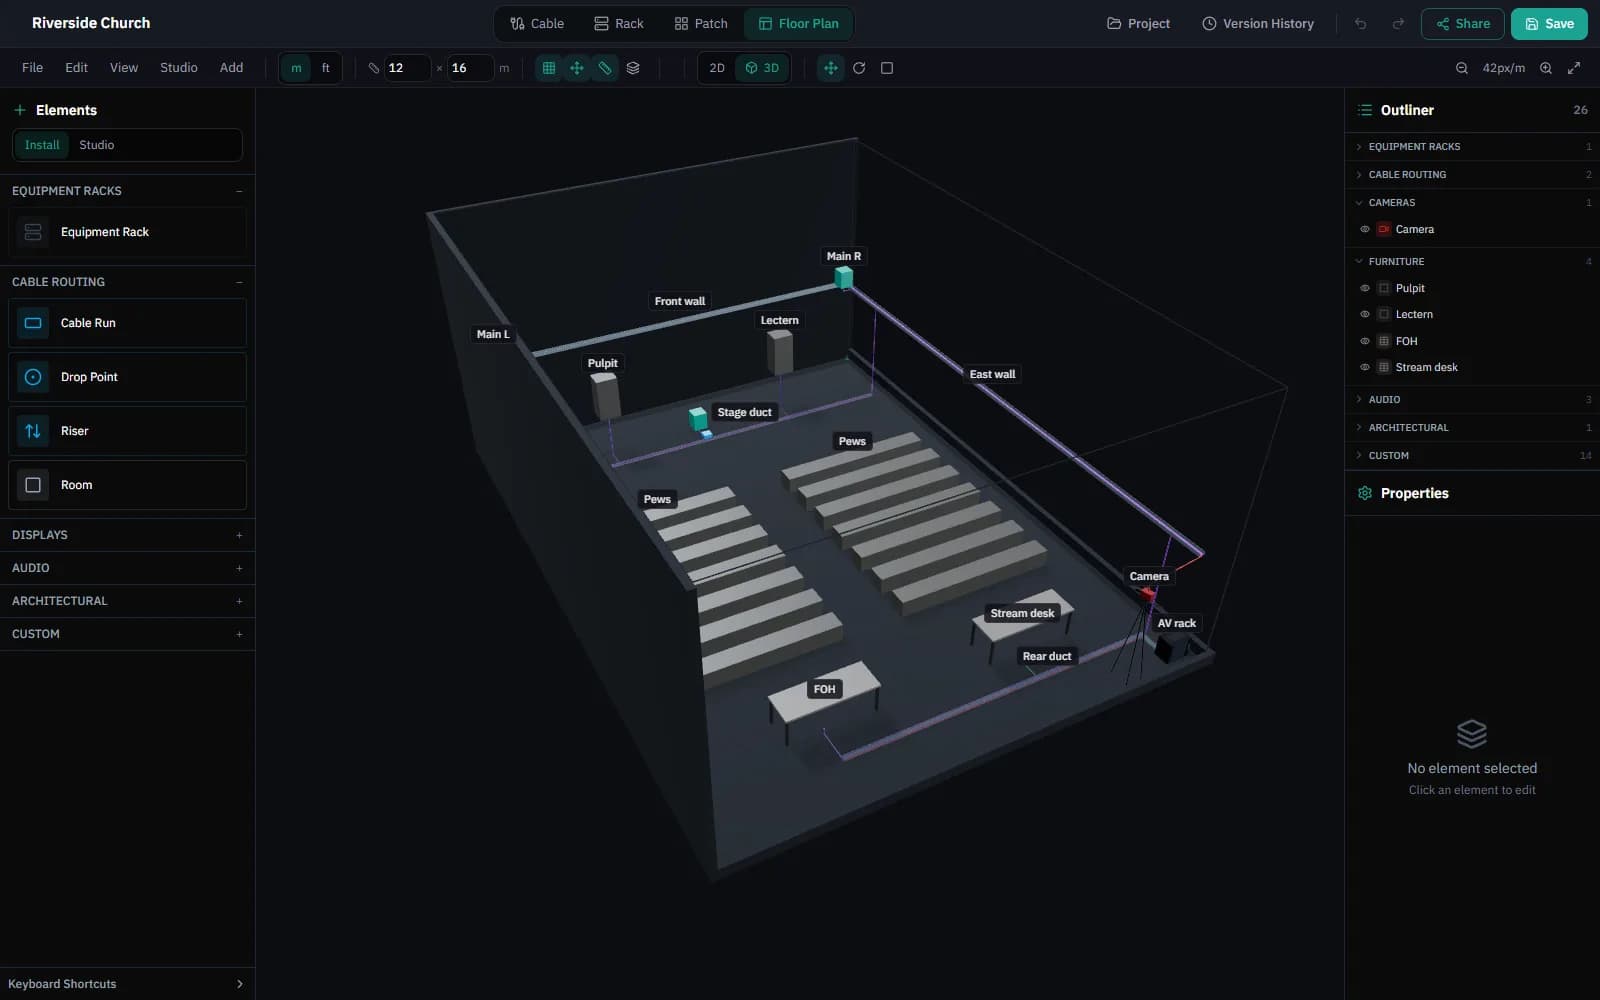Open the Floor Plan tab
1600x1000 pixels.
point(799,24)
